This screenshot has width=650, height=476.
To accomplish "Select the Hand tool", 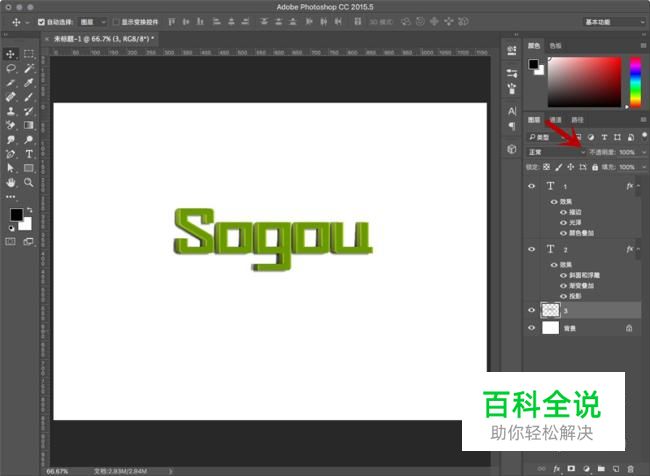I will (x=10, y=182).
